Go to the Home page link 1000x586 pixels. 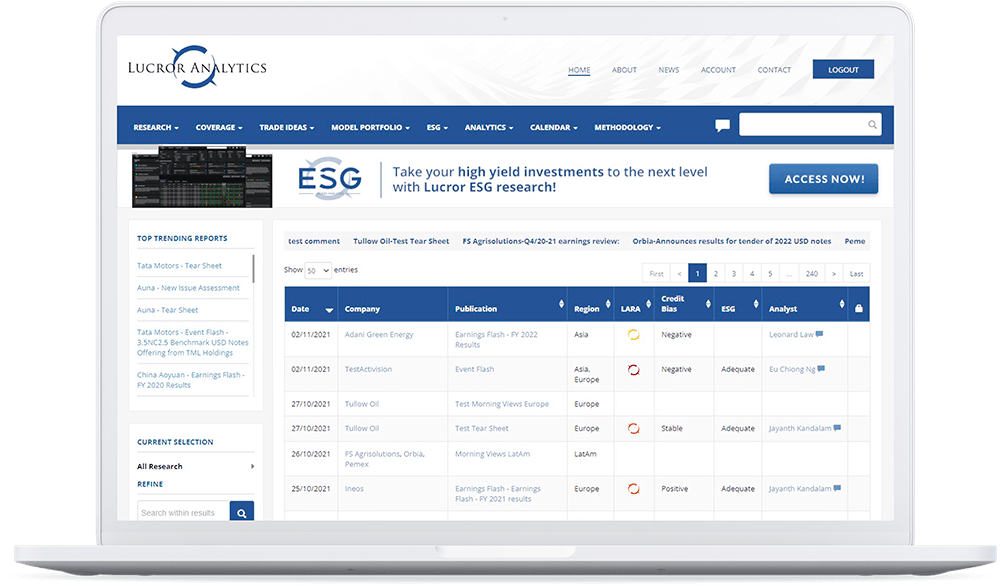pyautogui.click(x=579, y=70)
